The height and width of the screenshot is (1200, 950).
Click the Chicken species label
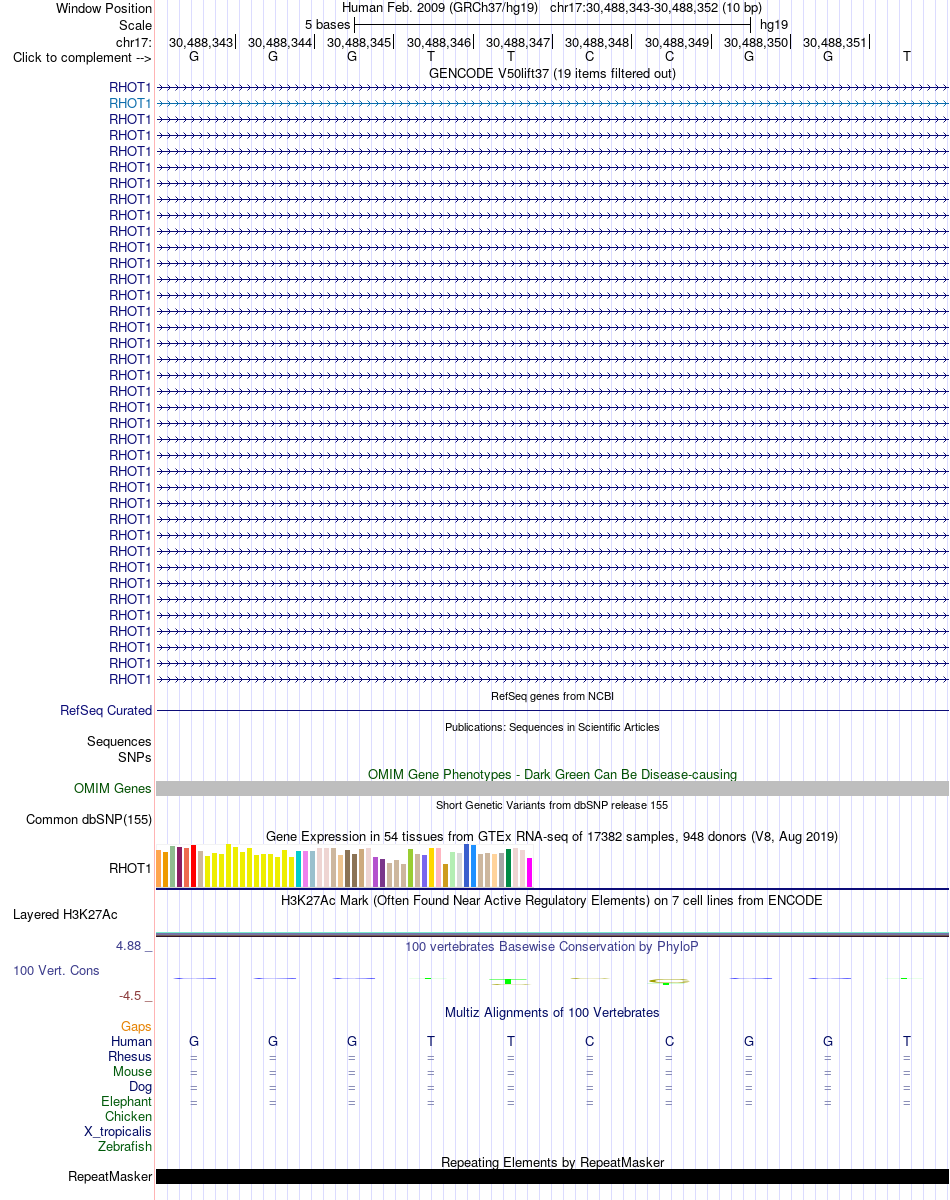(x=128, y=1116)
